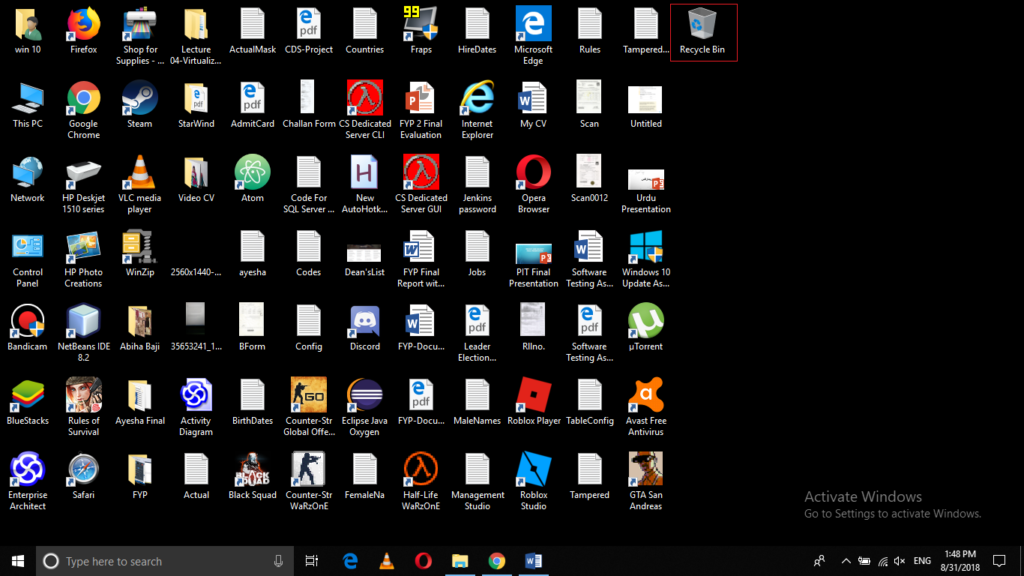Select the Network desktop icon
This screenshot has width=1024, height=576.
(27, 179)
